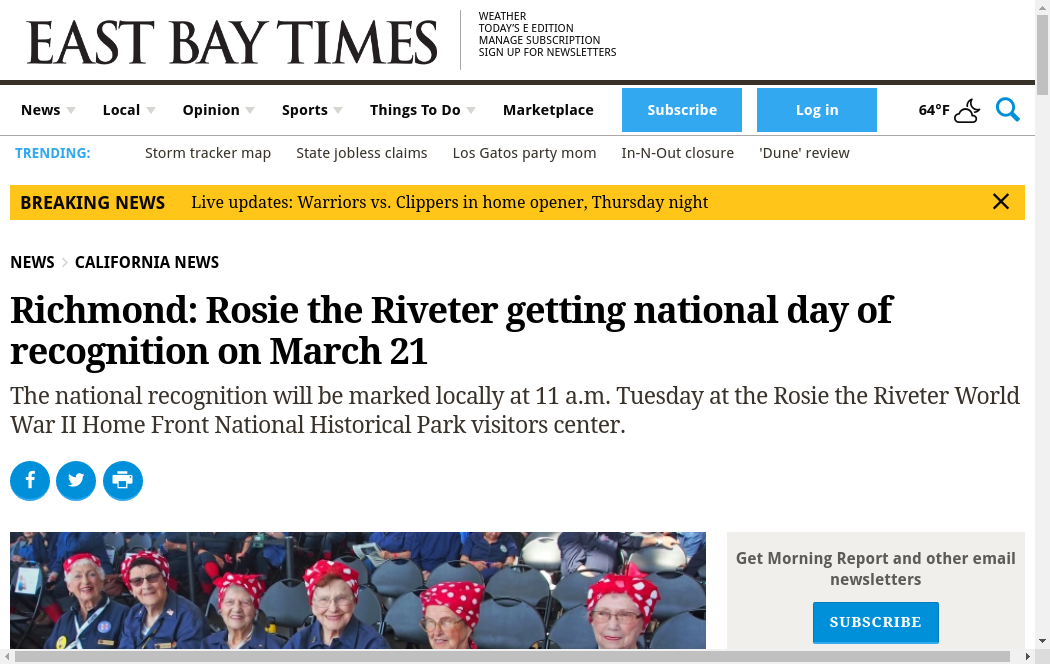The height and width of the screenshot is (664, 1050).
Task: Share article on Facebook
Action: click(x=30, y=481)
